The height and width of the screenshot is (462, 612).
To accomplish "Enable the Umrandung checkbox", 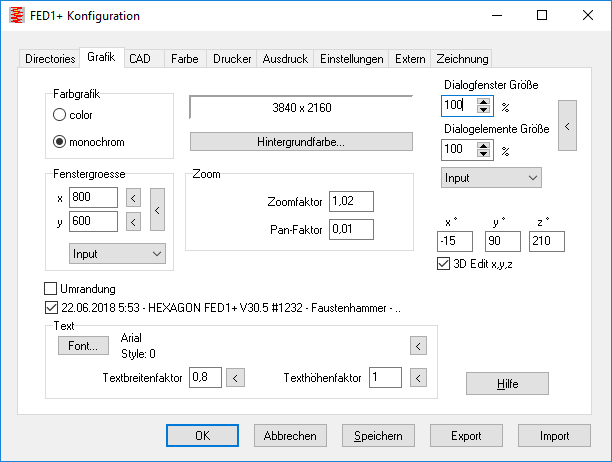I will click(x=52, y=290).
